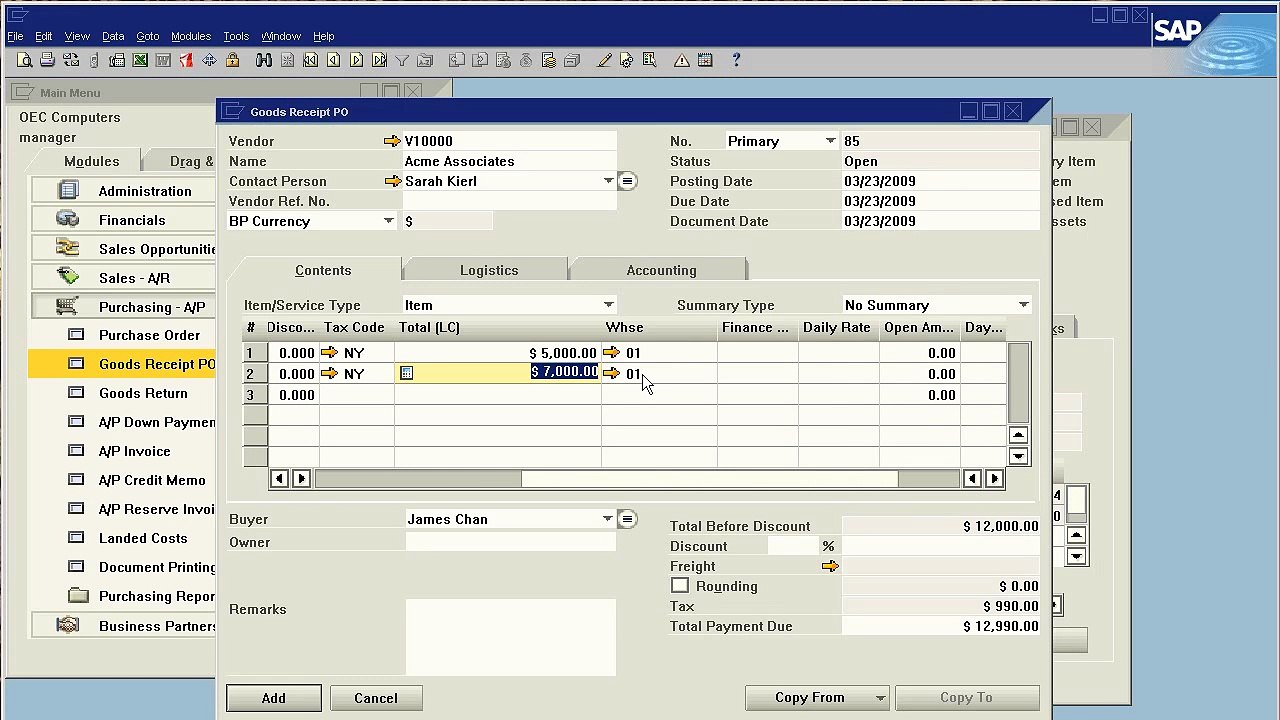Open the BP Currency dropdown

(x=389, y=221)
